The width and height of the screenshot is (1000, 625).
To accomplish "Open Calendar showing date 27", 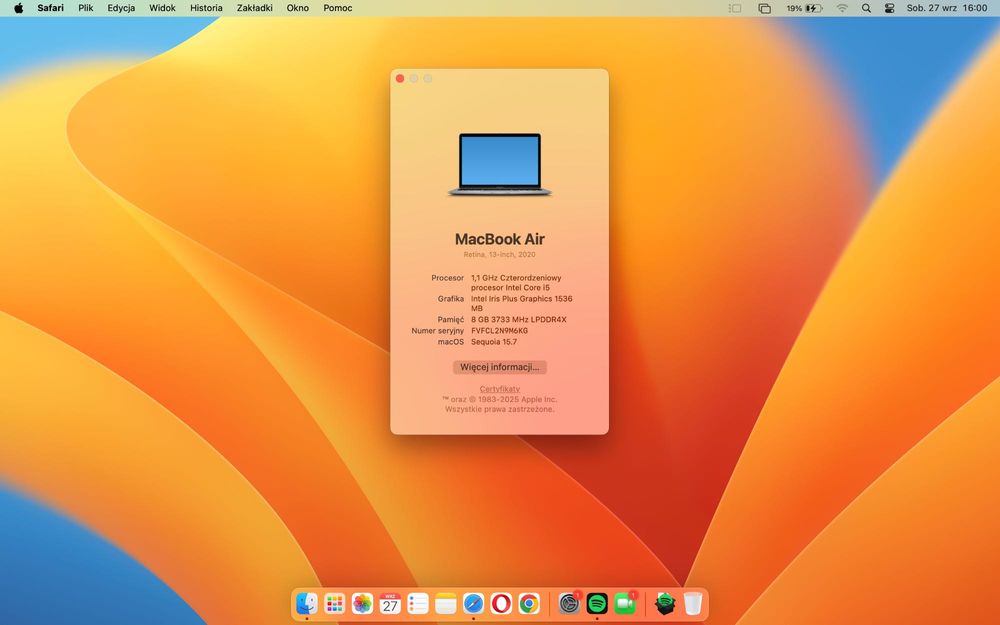I will 390,603.
